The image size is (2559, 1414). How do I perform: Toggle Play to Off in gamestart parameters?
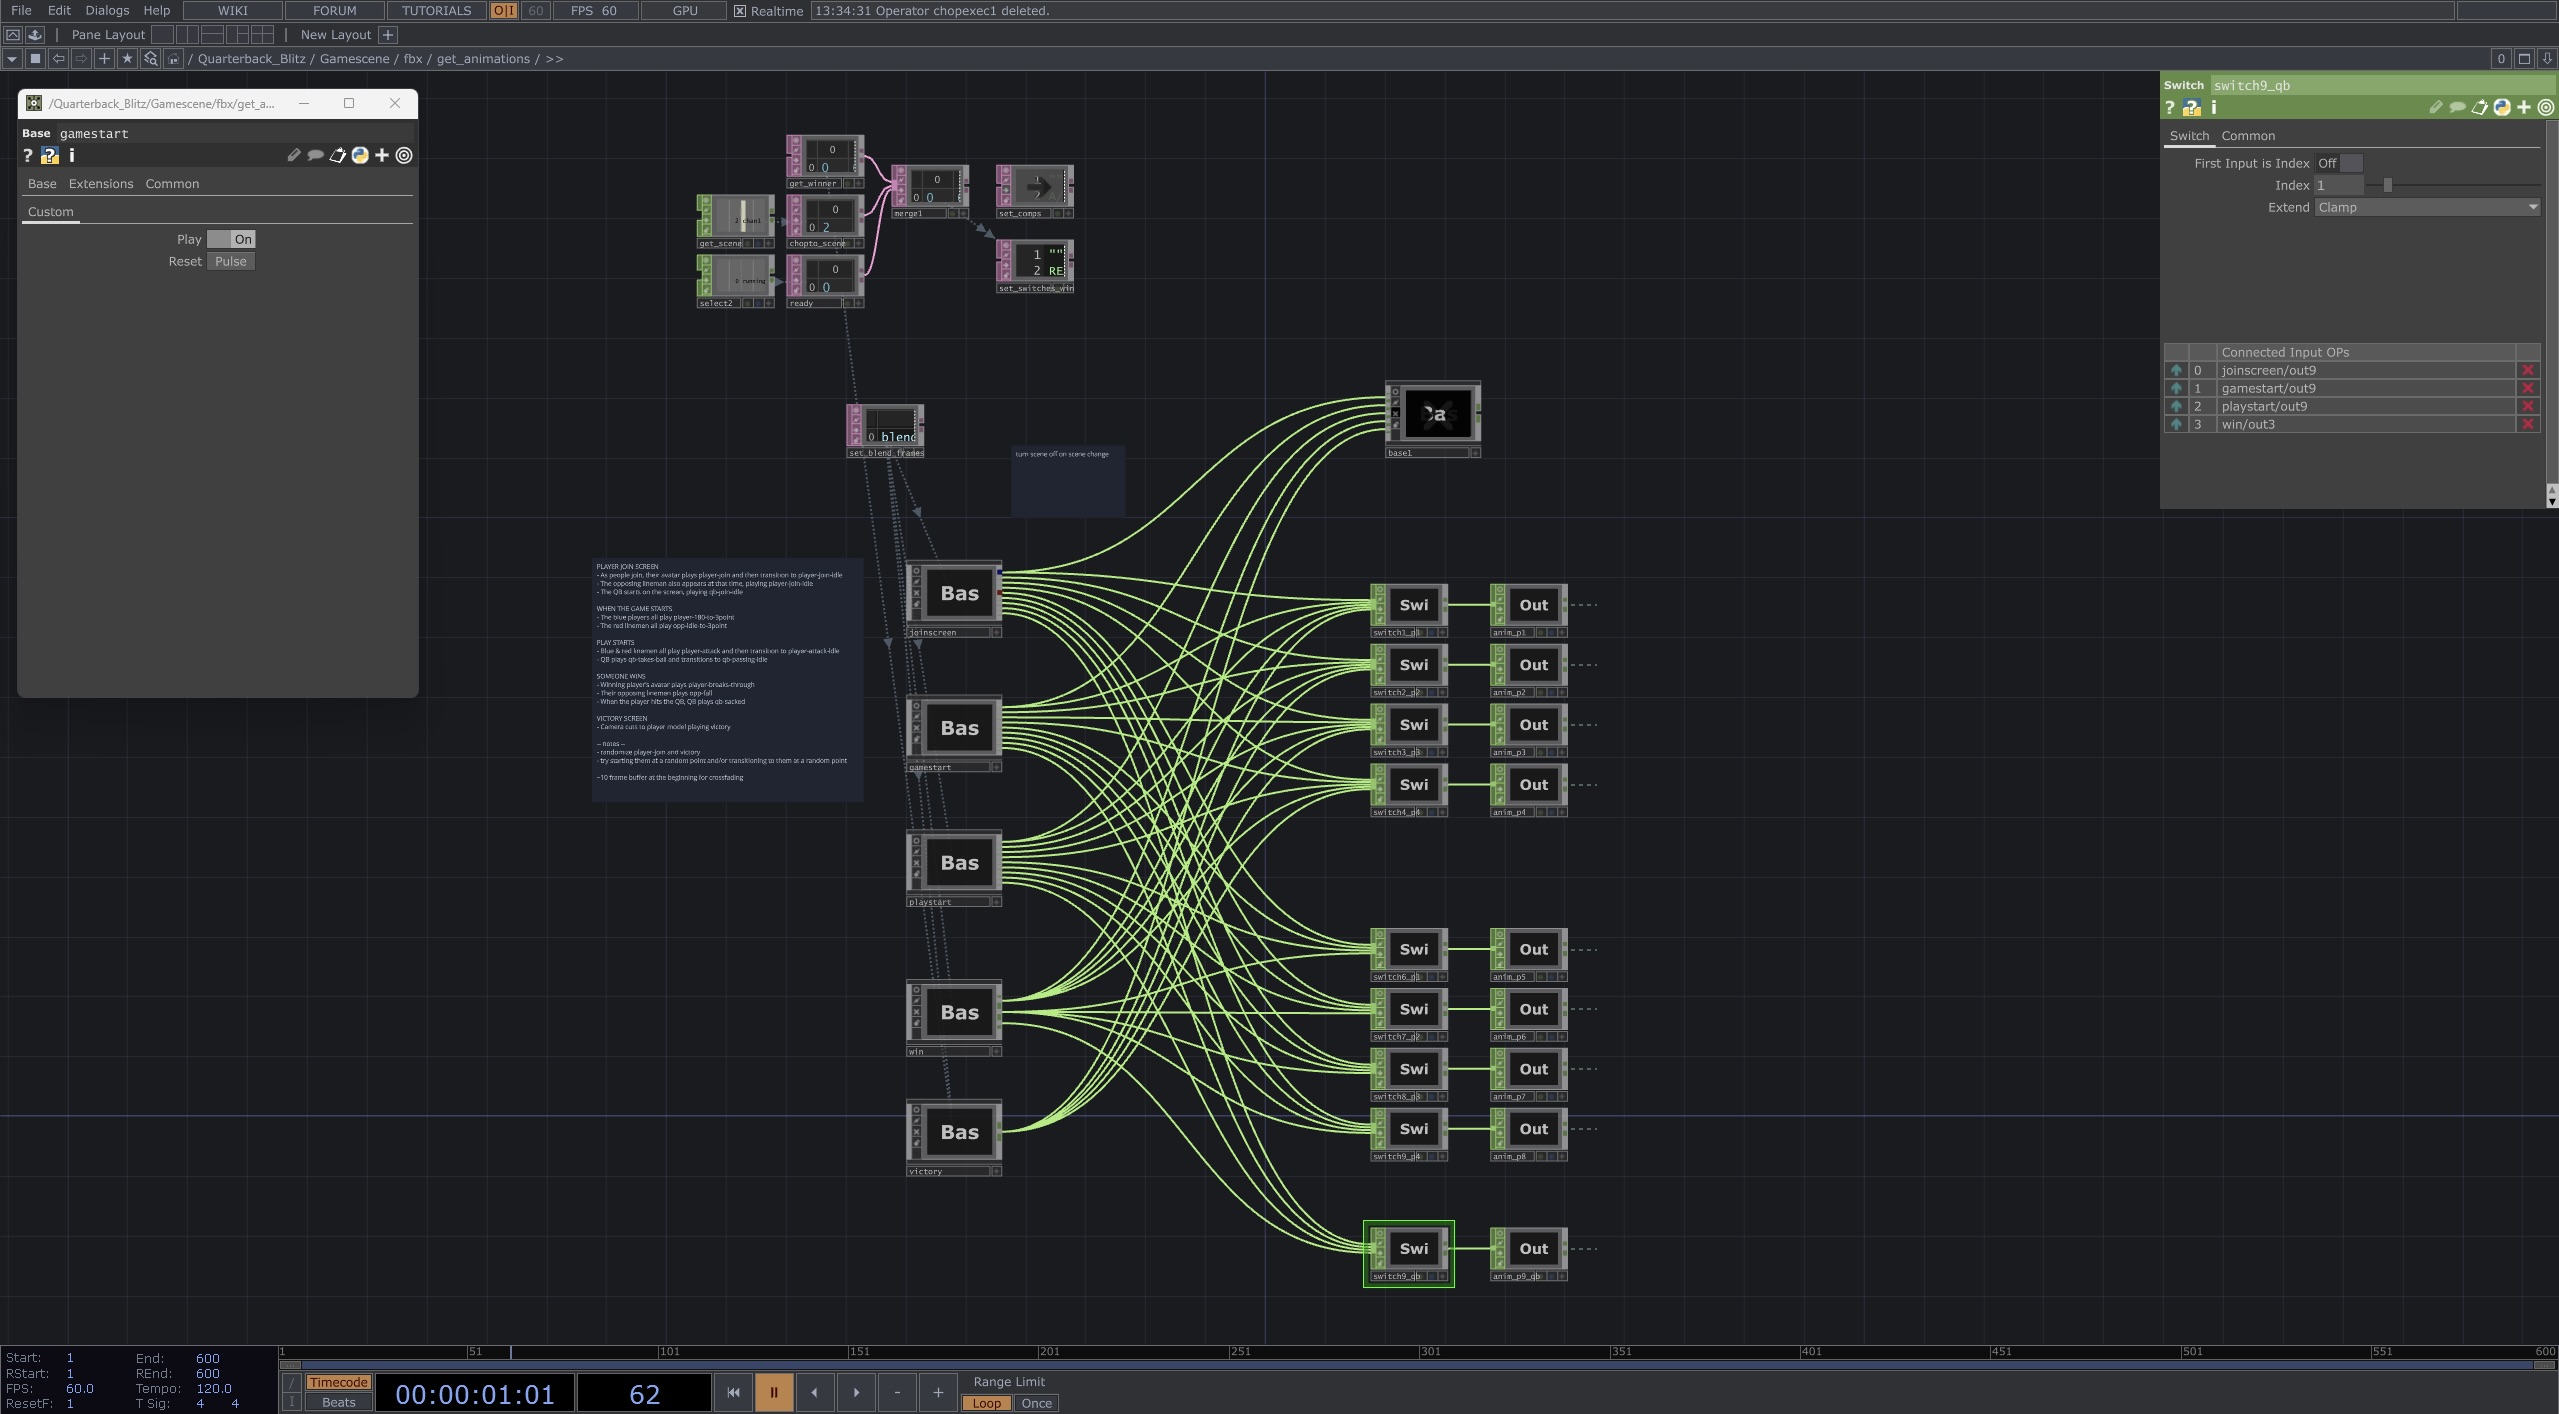coord(221,238)
